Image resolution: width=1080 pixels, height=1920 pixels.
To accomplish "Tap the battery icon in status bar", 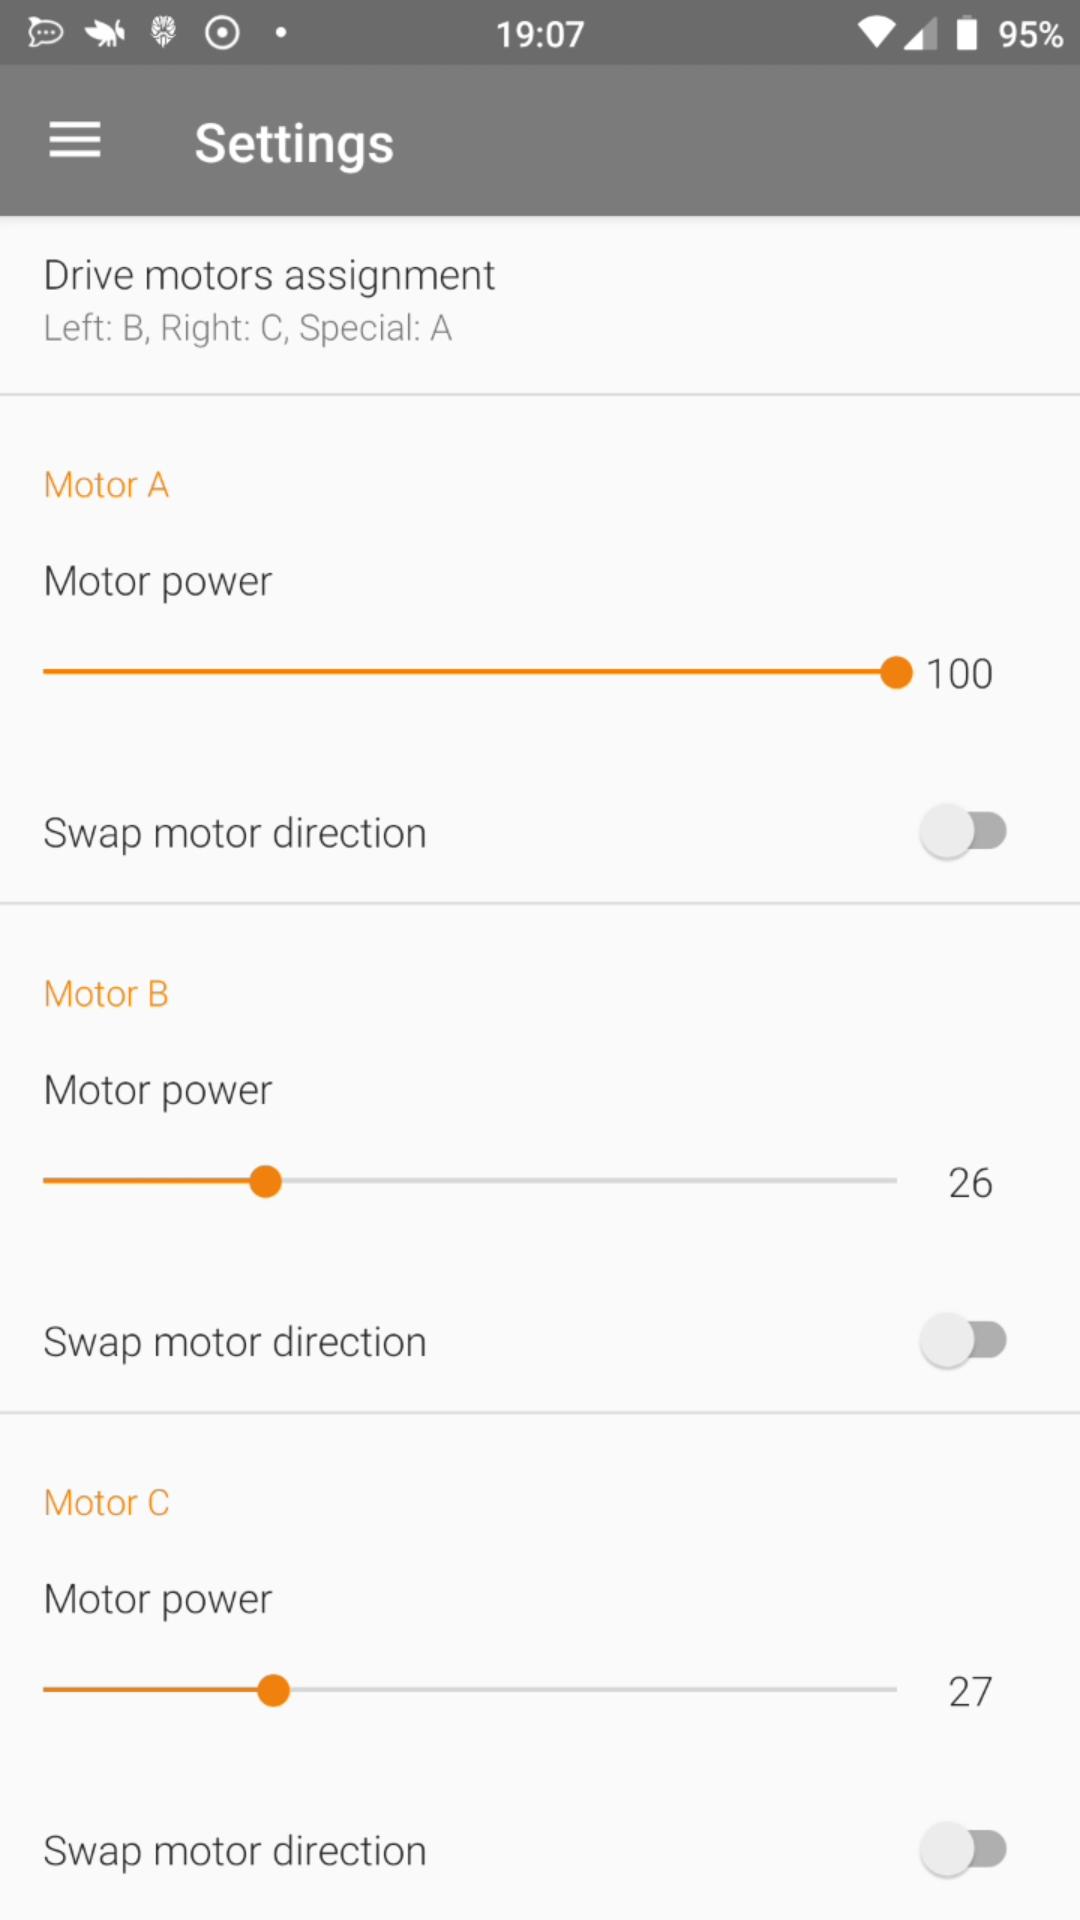I will (966, 33).
